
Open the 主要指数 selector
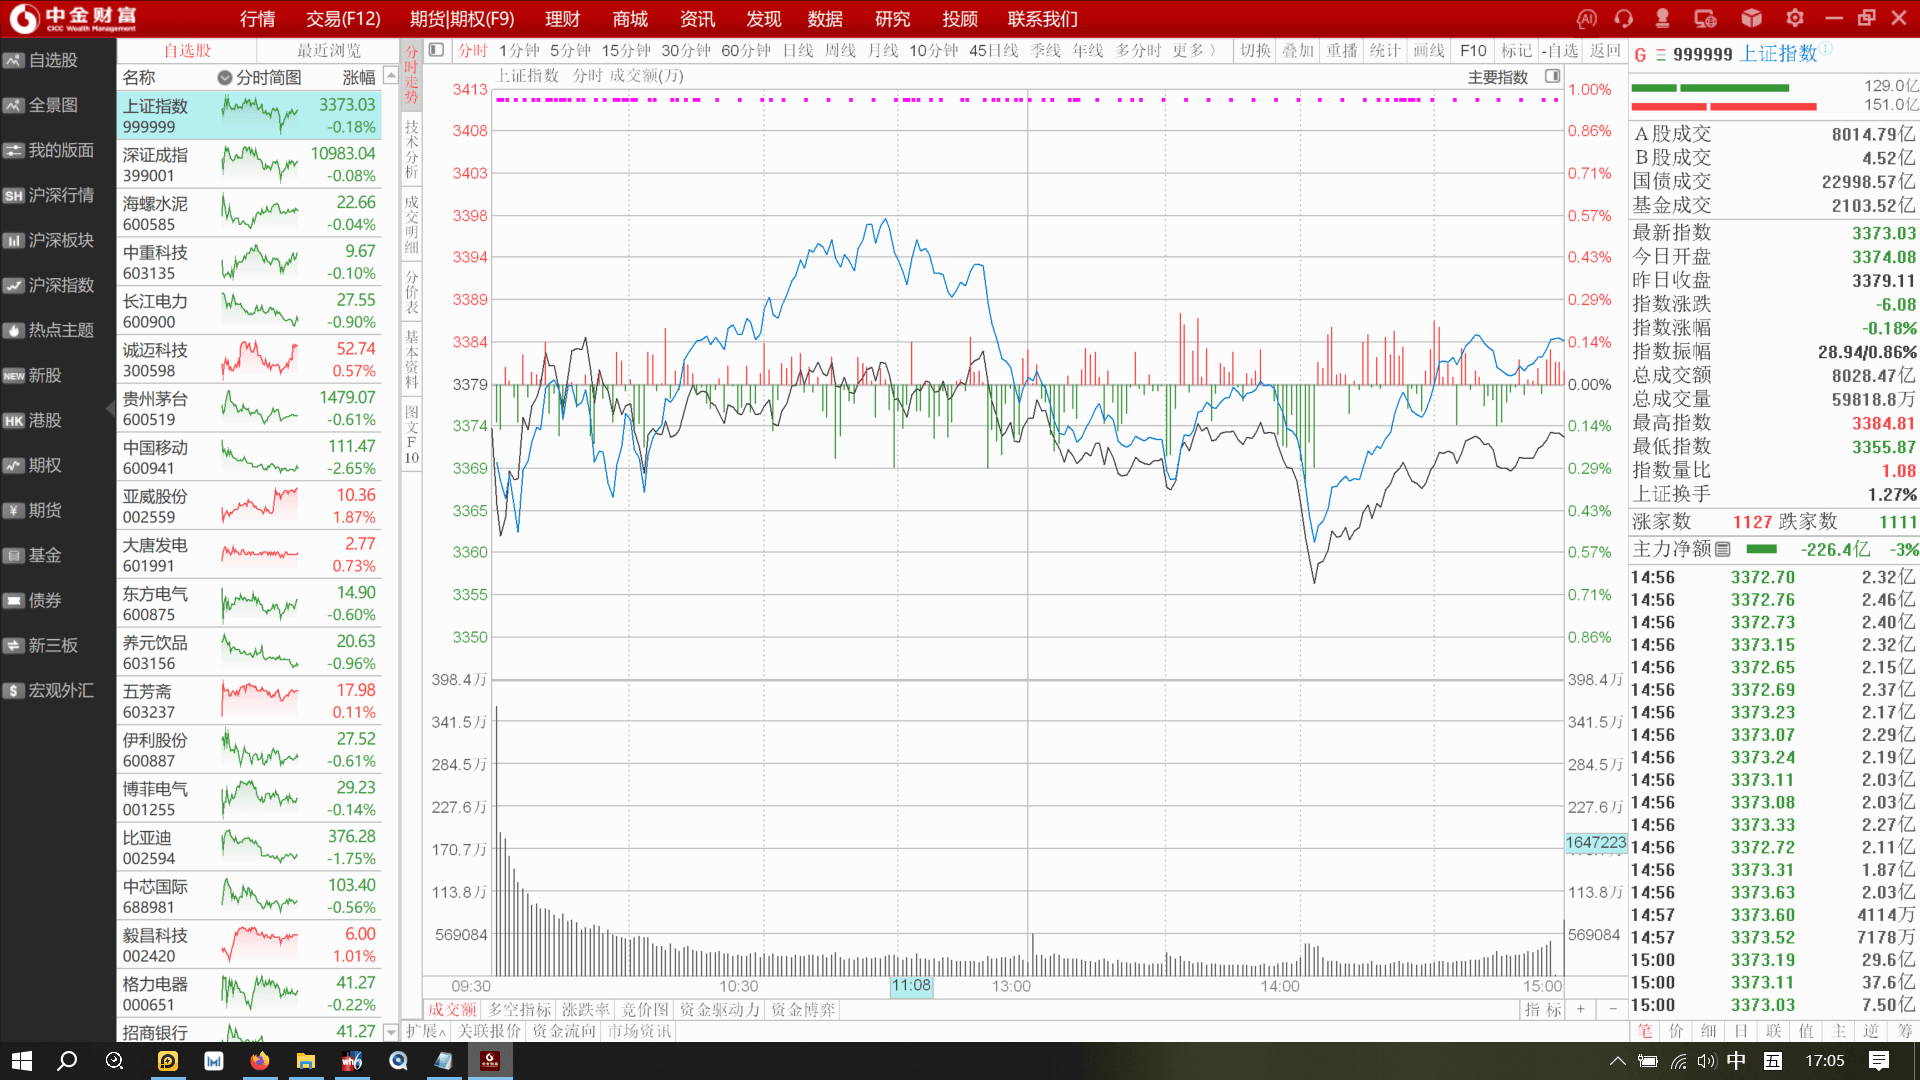click(x=1497, y=77)
